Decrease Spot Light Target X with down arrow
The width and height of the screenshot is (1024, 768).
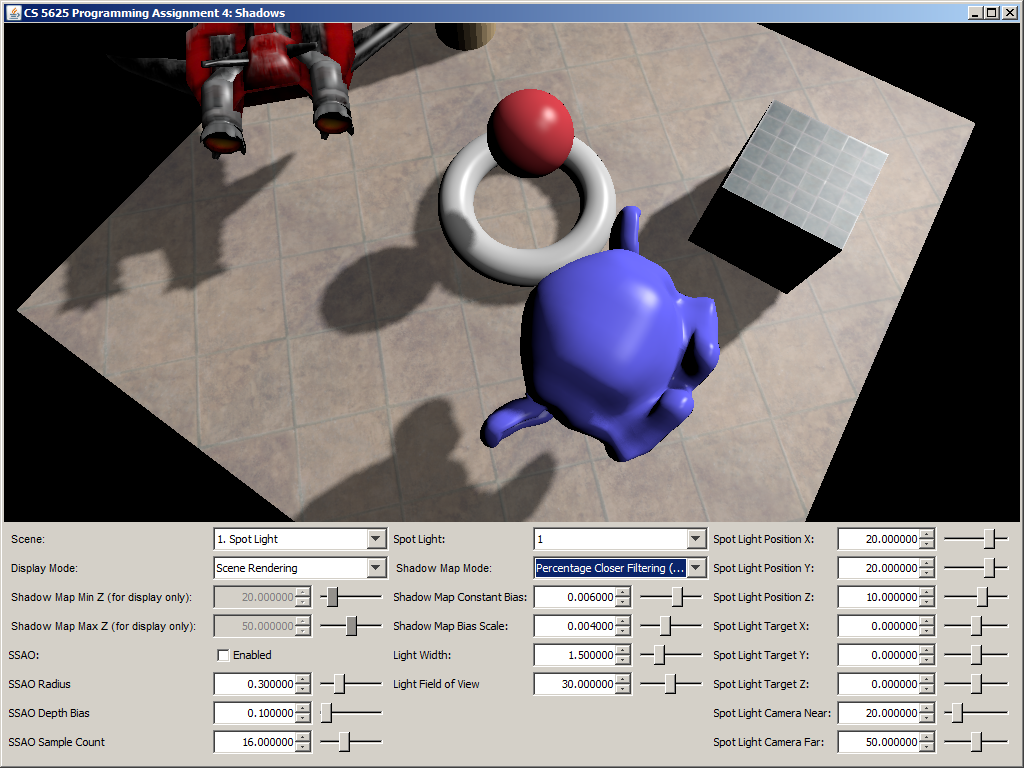[x=927, y=631]
